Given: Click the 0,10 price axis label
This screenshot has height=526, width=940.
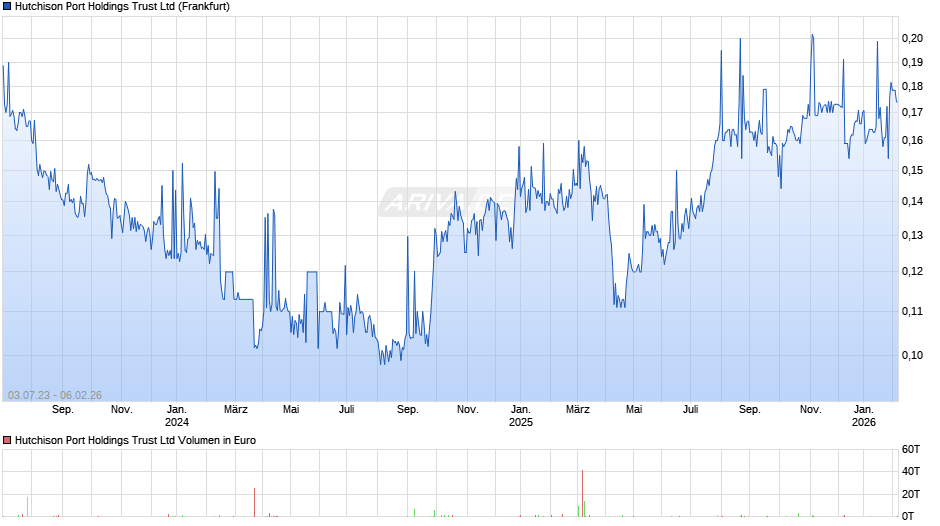Looking at the screenshot, I should pos(912,355).
